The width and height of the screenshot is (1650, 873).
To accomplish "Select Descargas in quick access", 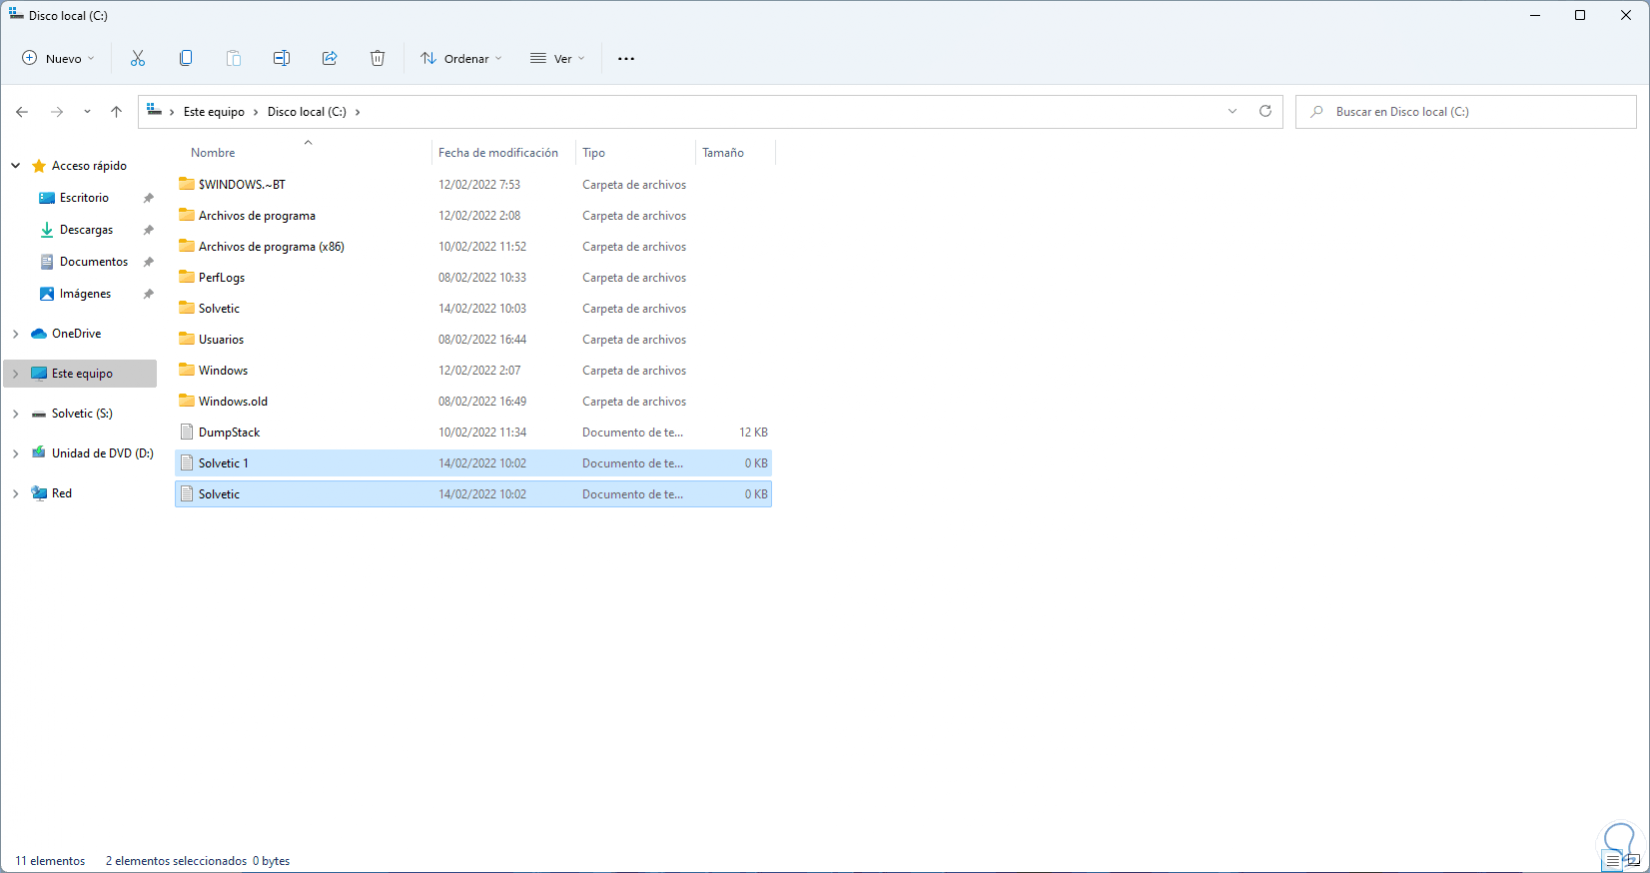I will (86, 230).
